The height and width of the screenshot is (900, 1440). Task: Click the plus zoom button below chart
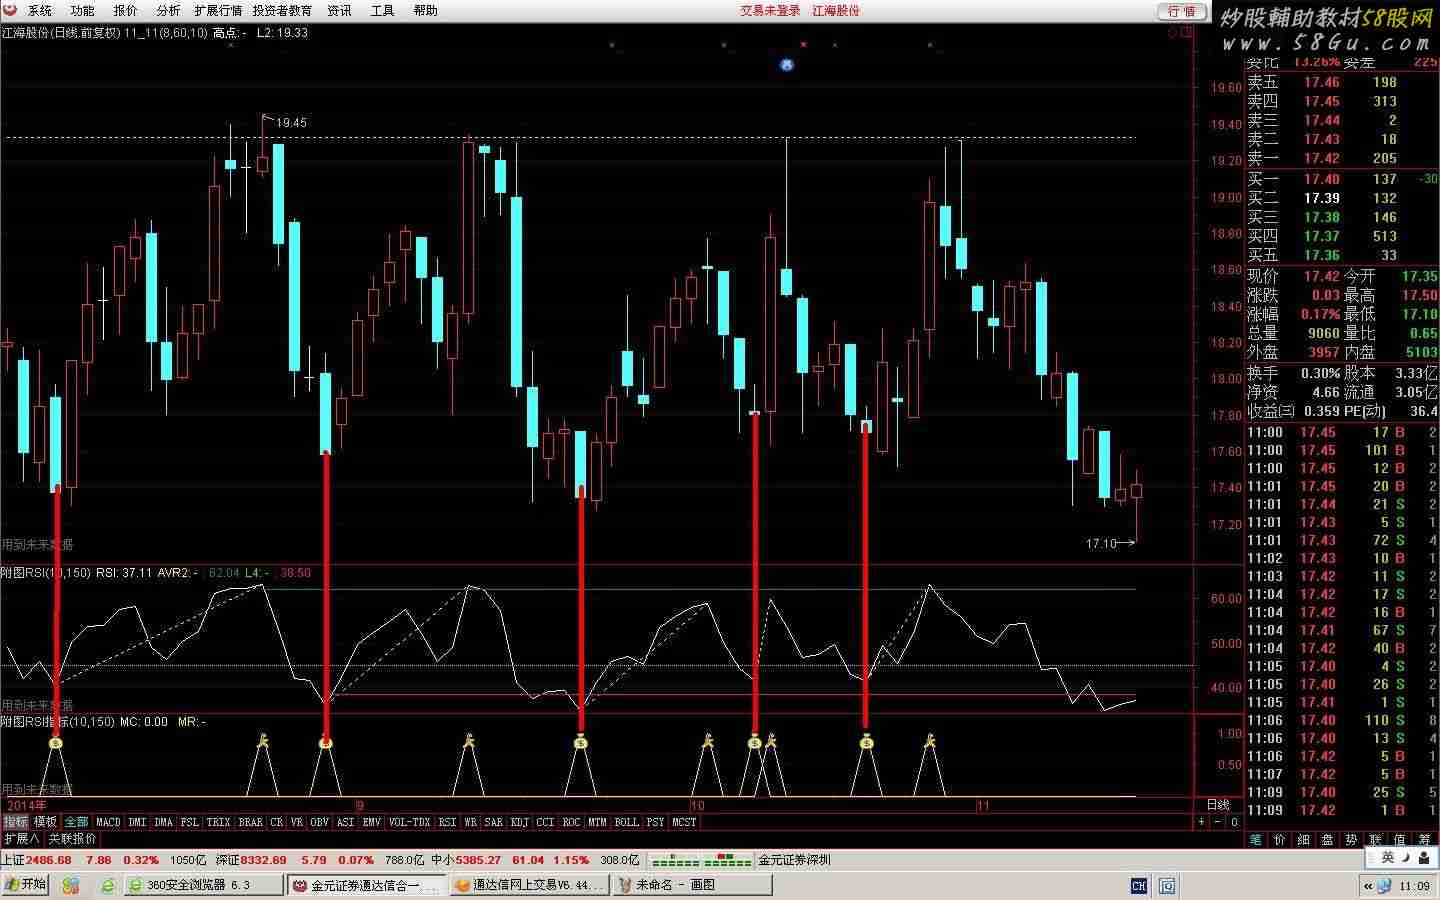coord(1202,822)
